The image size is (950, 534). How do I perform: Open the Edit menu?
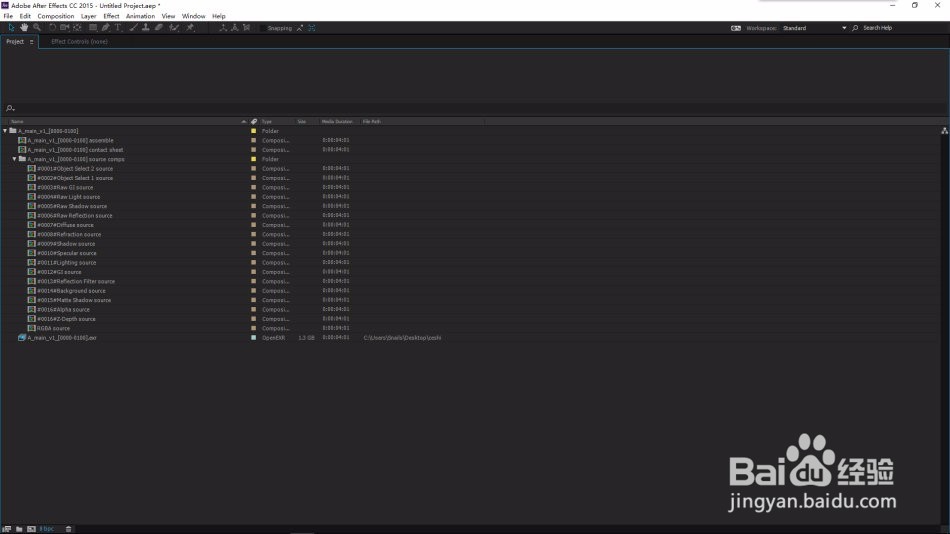[x=25, y=16]
